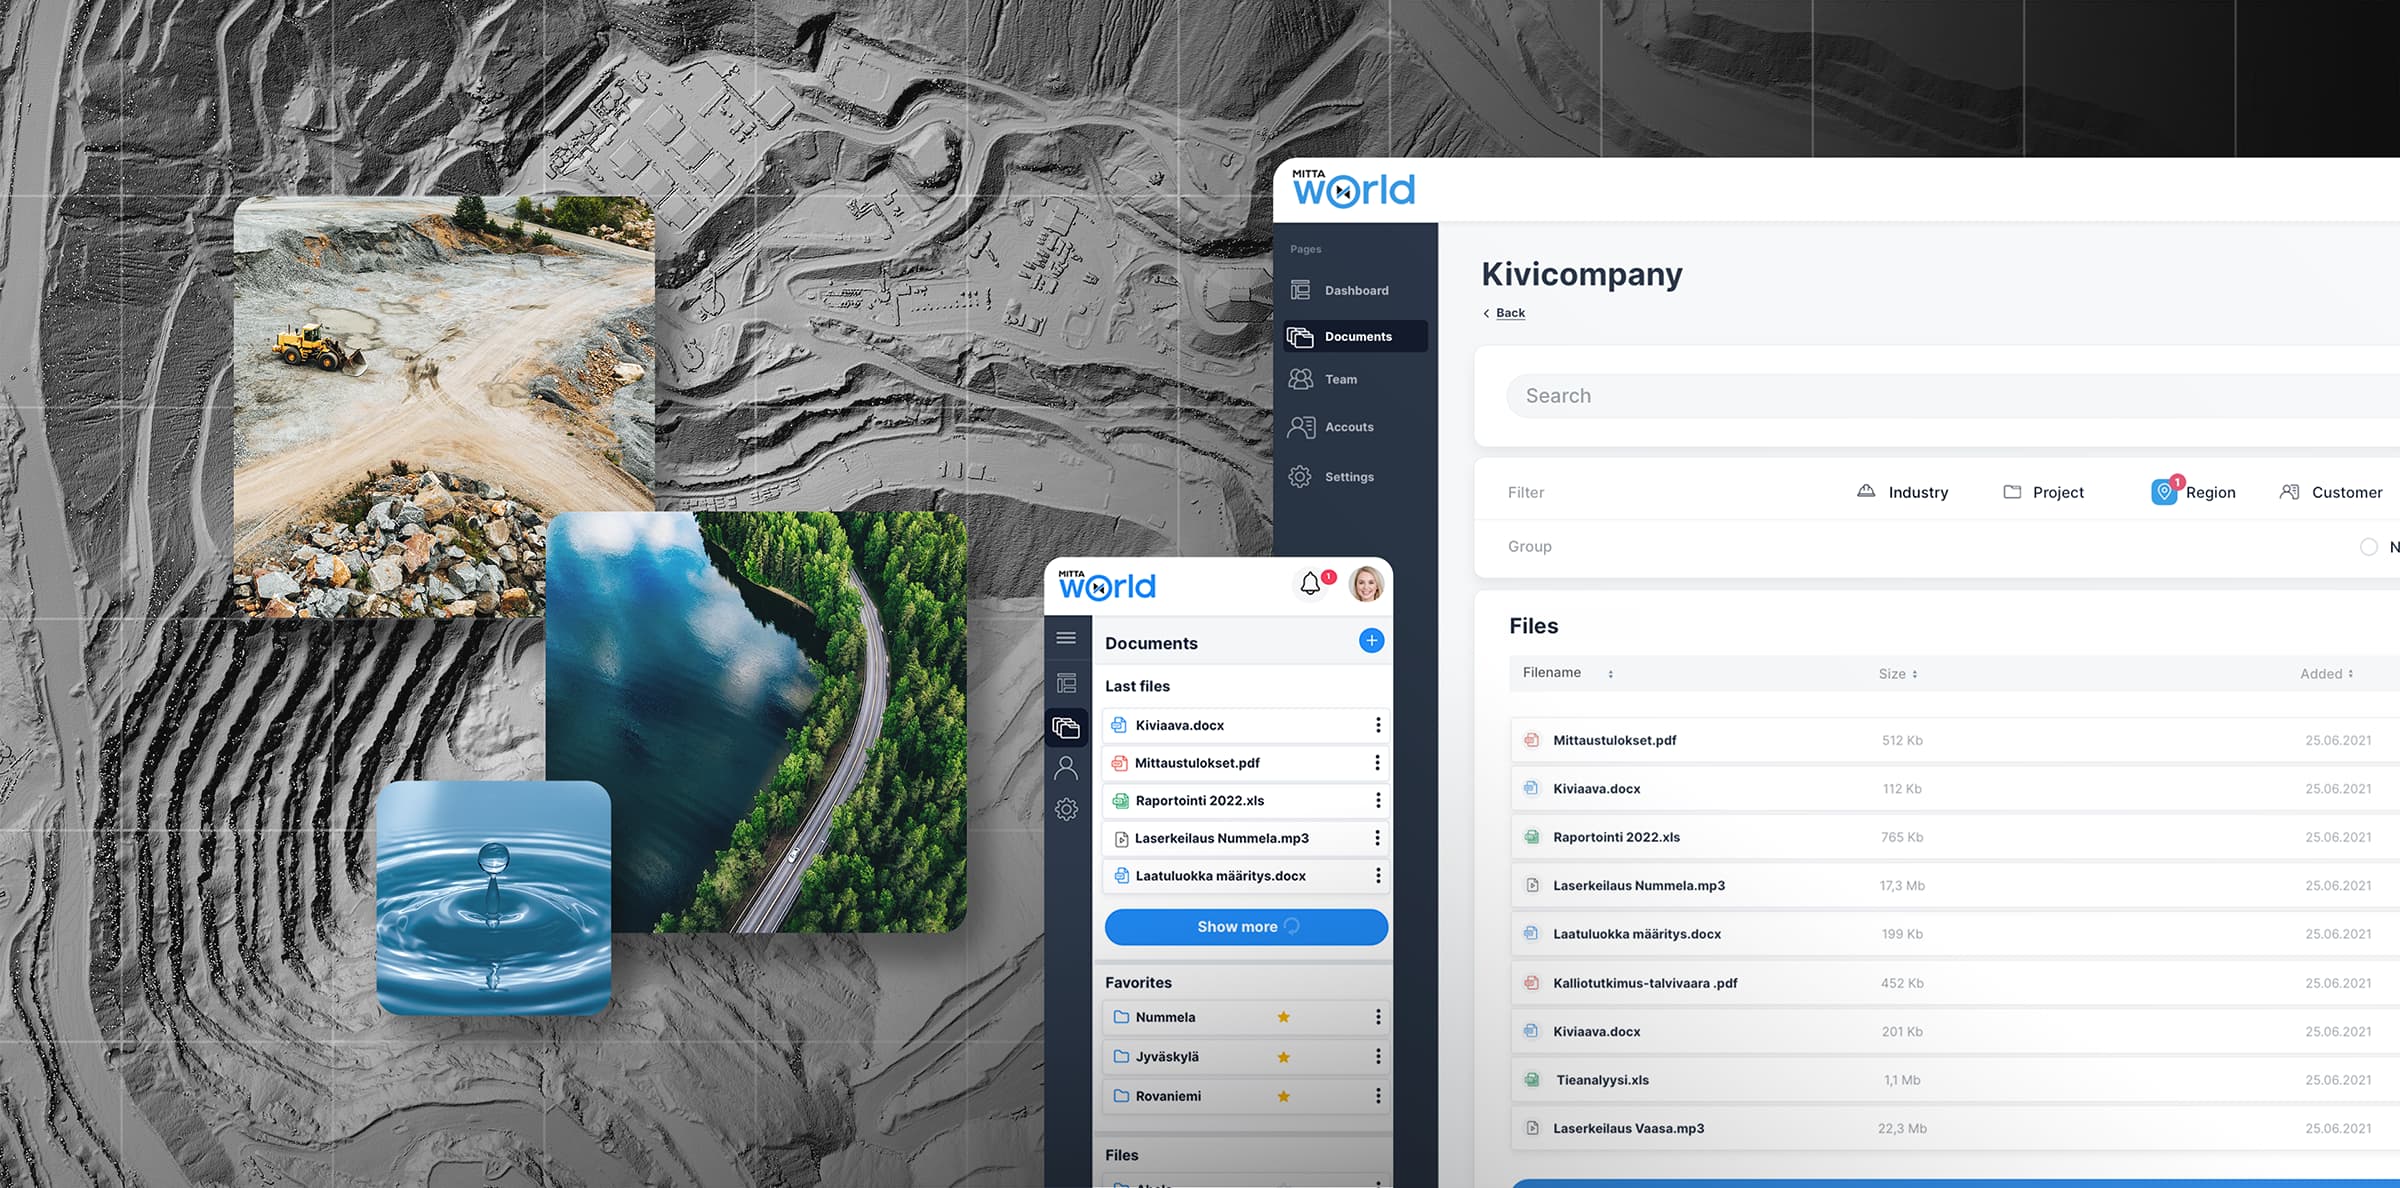Click the Settings gear icon
The height and width of the screenshot is (1188, 2400).
[1303, 476]
